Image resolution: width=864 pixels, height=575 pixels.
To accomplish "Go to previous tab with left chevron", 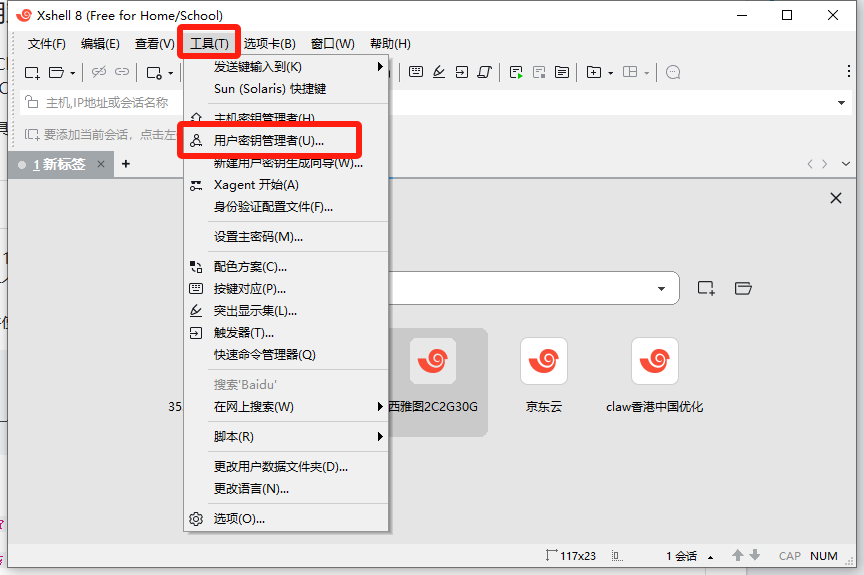I will point(809,164).
